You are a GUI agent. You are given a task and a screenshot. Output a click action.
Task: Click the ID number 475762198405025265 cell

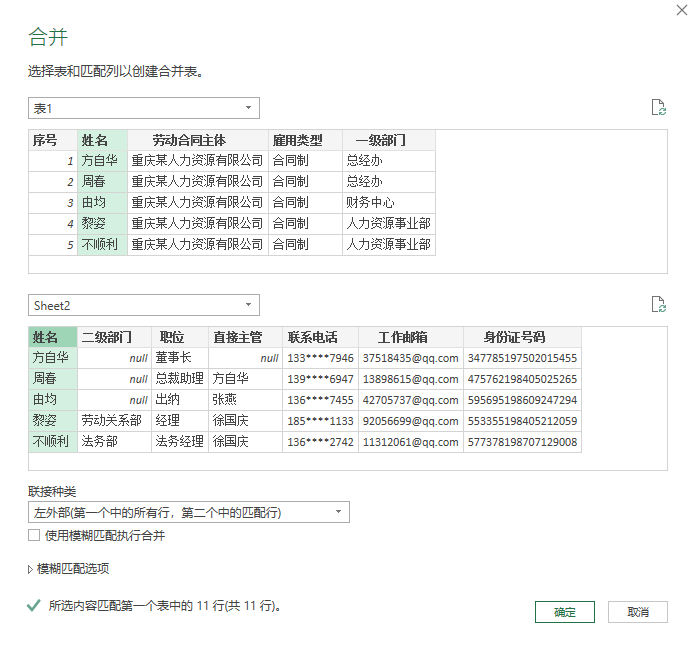[522, 378]
